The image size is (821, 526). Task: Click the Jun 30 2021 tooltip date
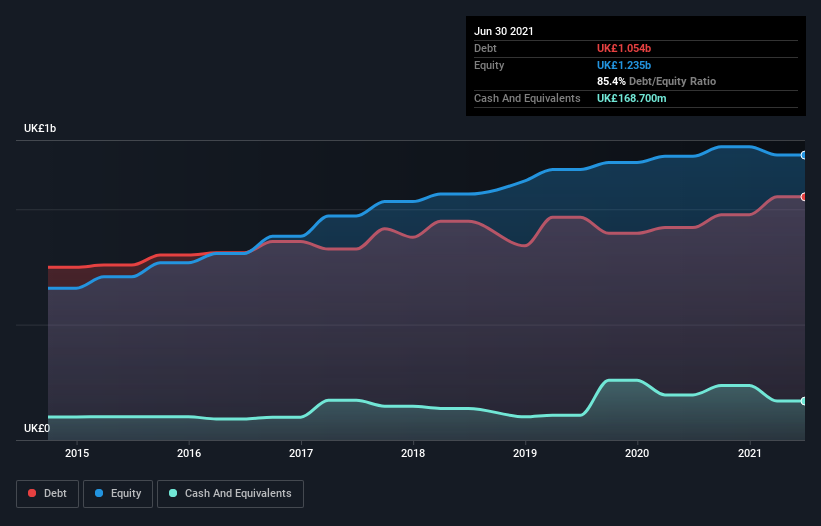[504, 31]
